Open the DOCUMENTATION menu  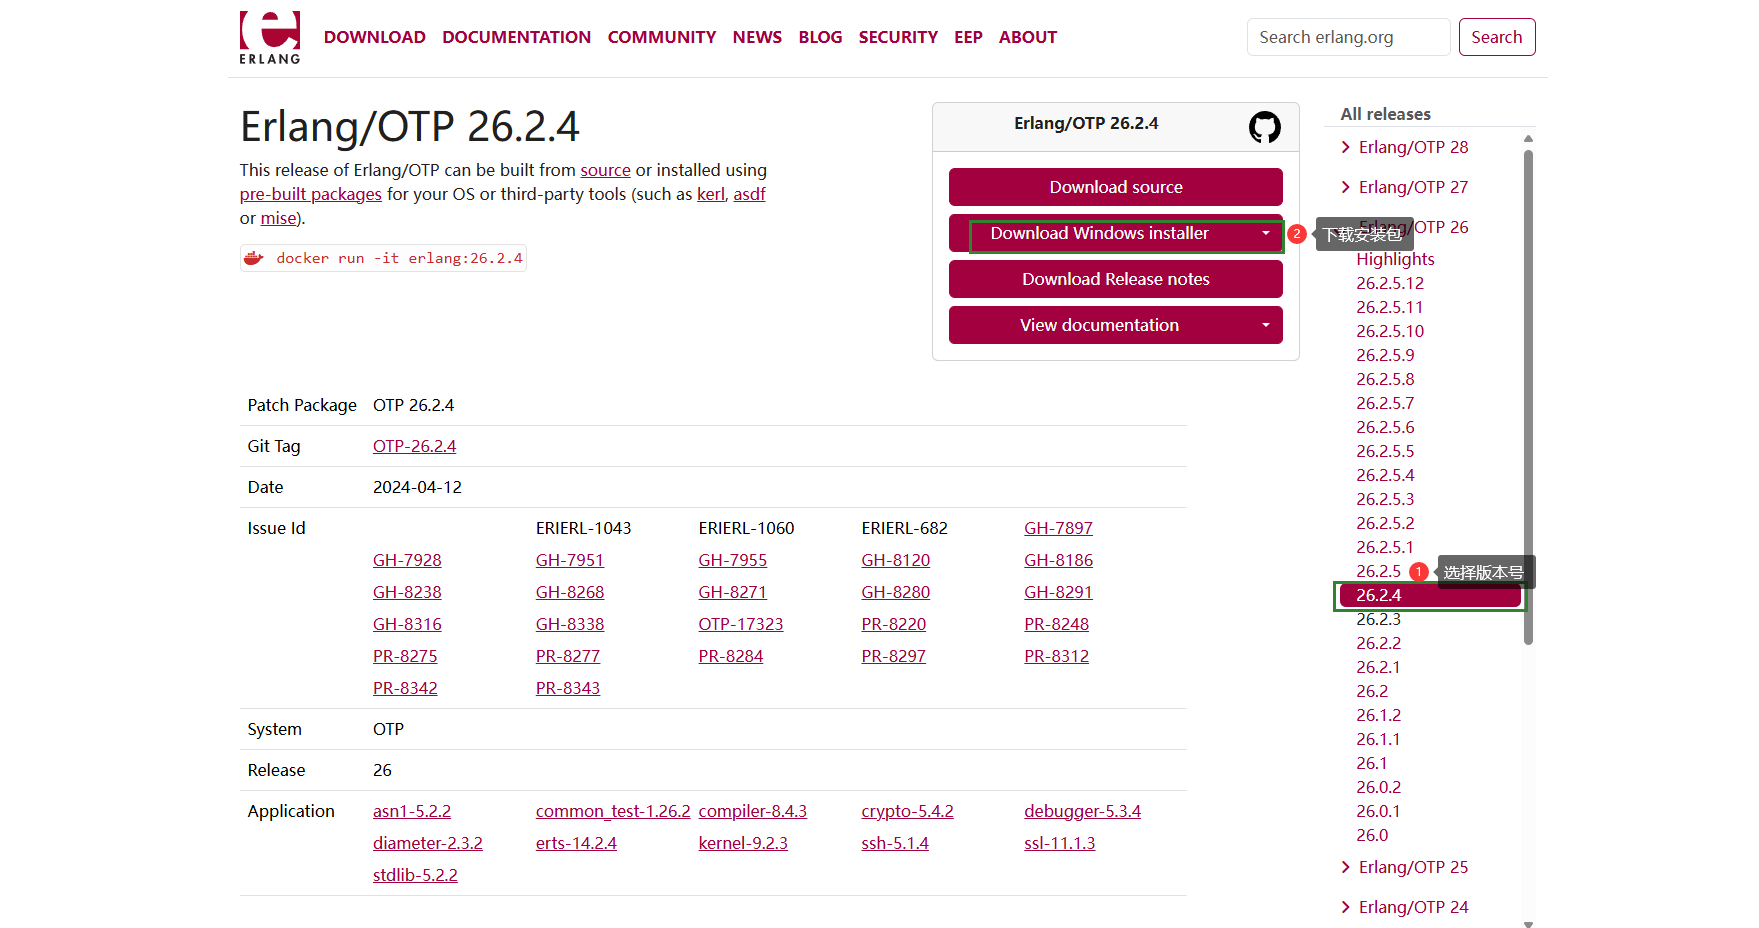coord(517,37)
